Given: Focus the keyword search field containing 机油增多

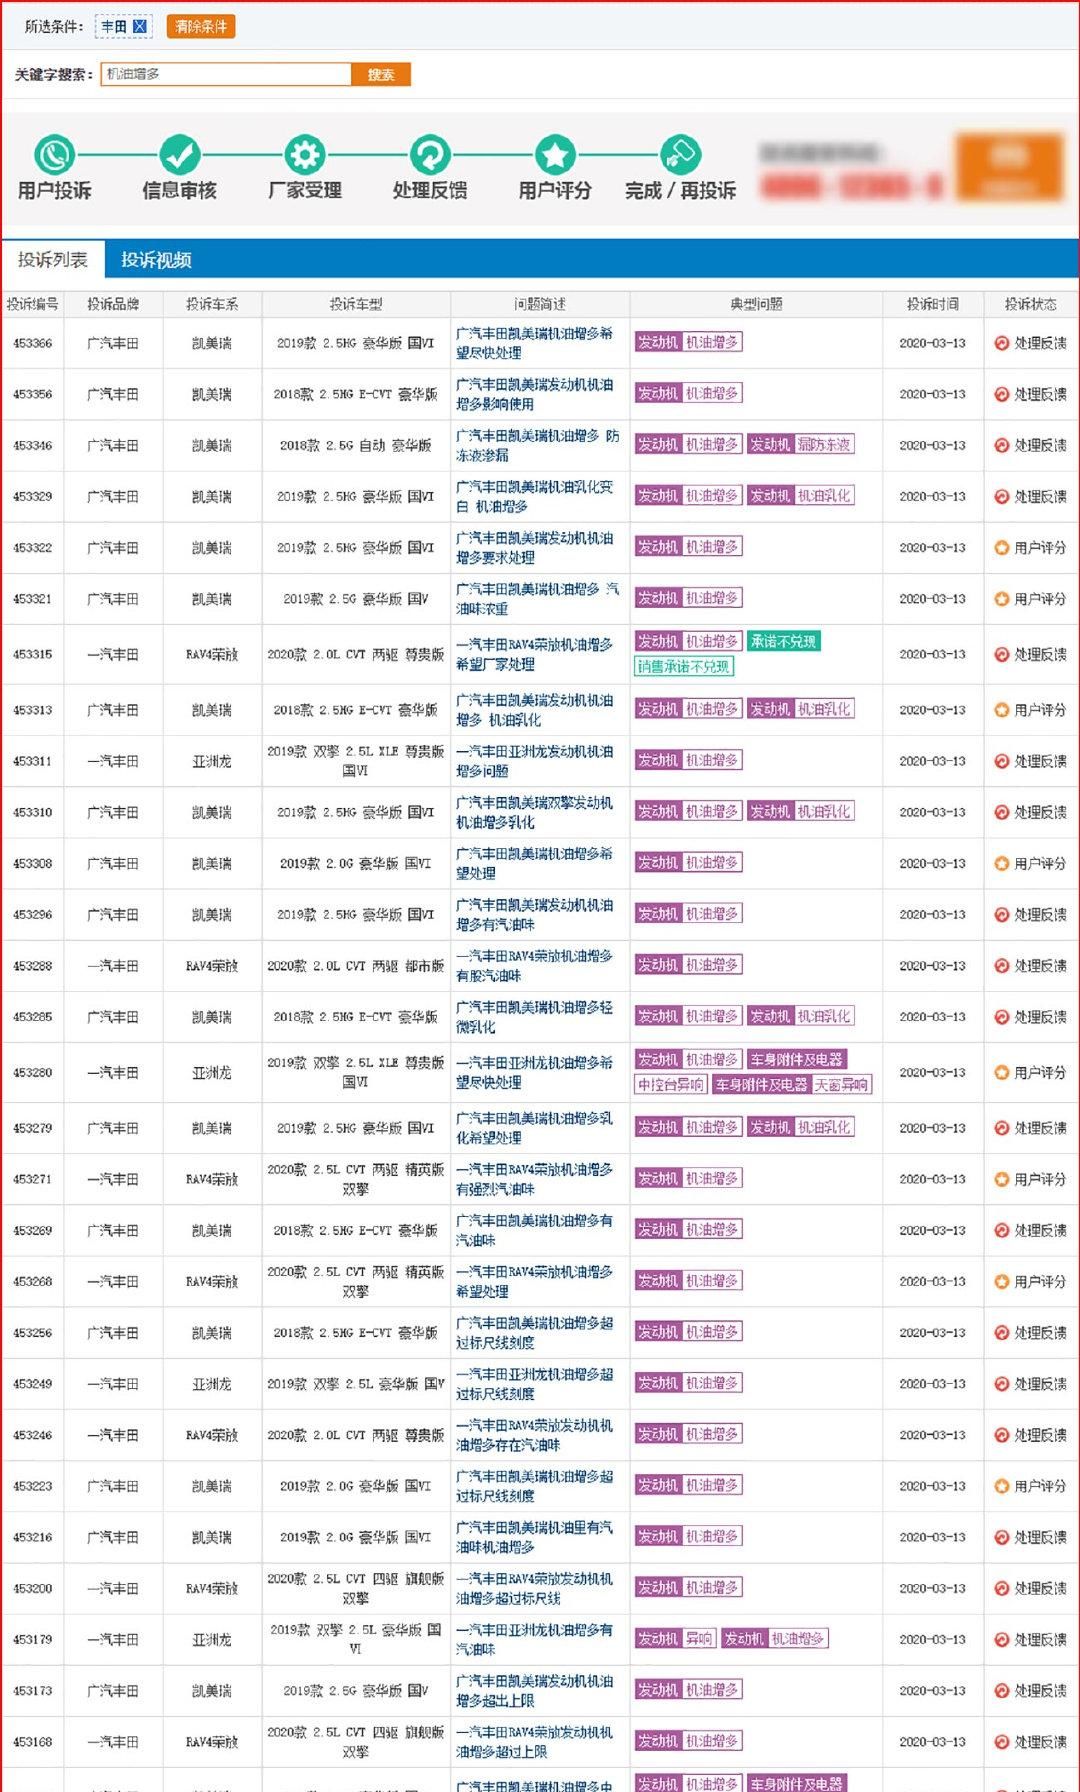Looking at the screenshot, I should 226,74.
